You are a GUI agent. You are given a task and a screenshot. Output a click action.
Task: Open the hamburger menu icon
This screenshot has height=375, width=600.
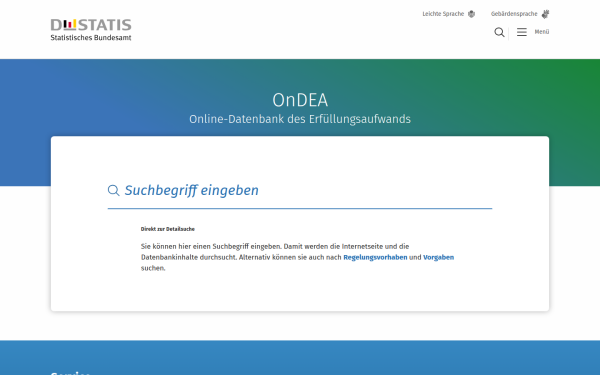tap(522, 32)
